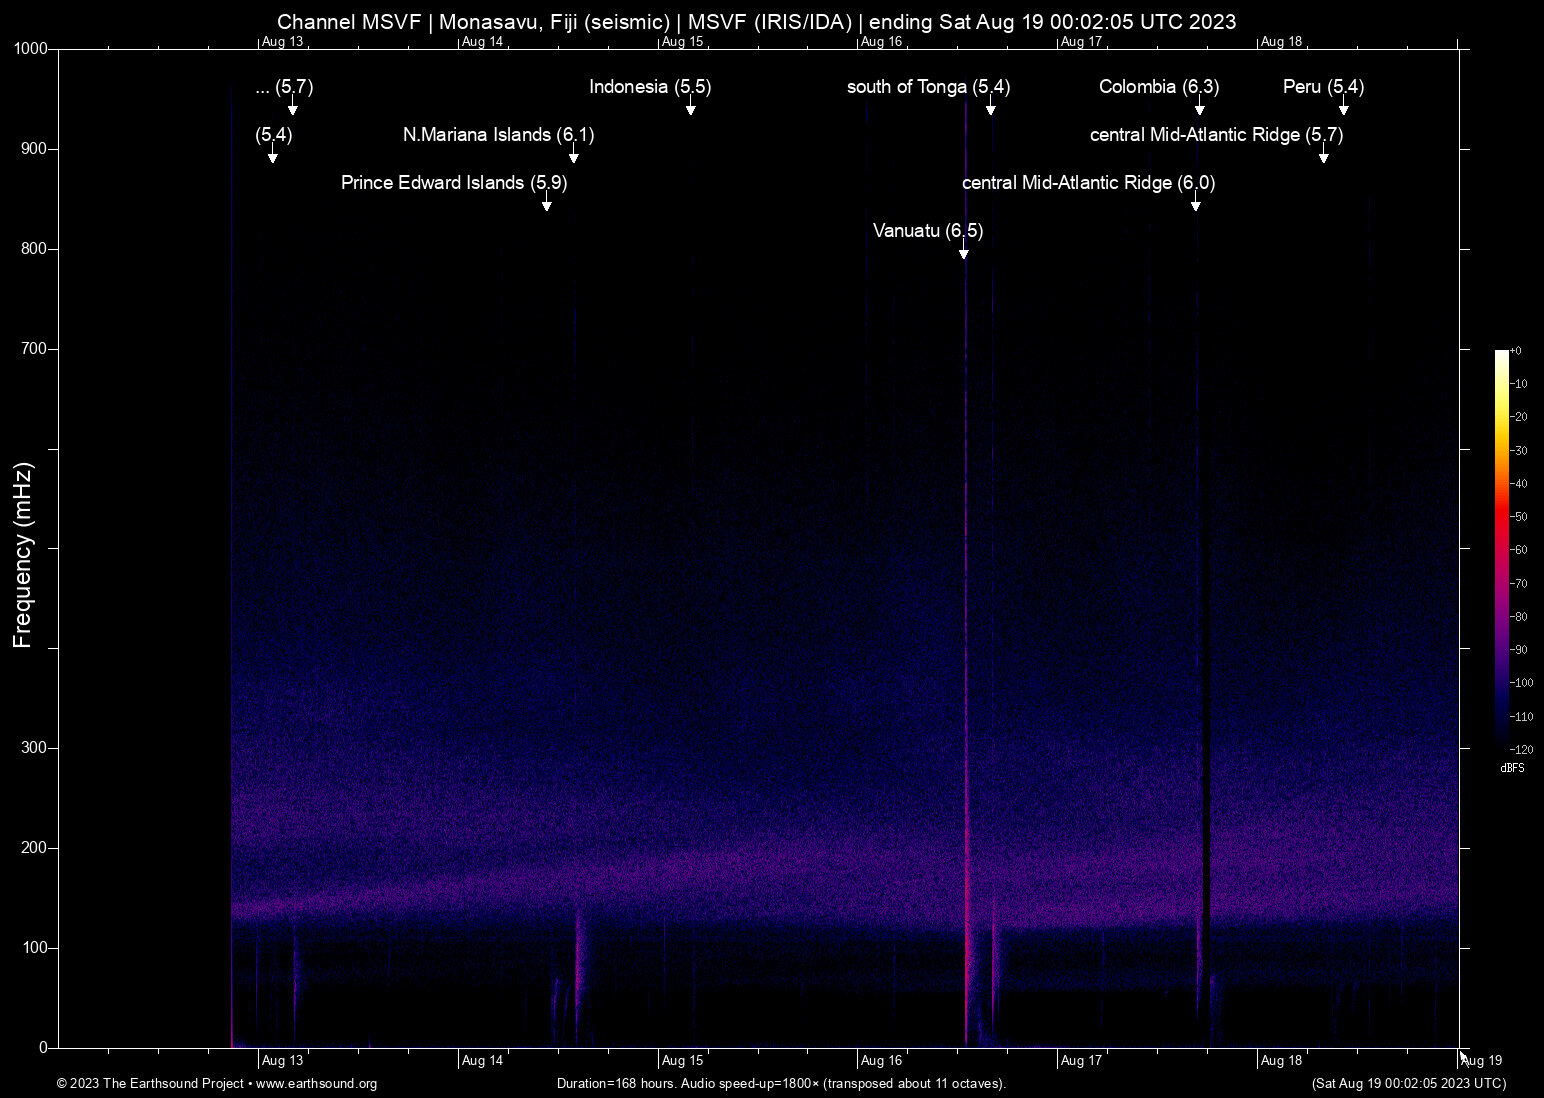Image resolution: width=1544 pixels, height=1098 pixels.
Task: Click the Earthsound Project copyright text
Action: [148, 1084]
